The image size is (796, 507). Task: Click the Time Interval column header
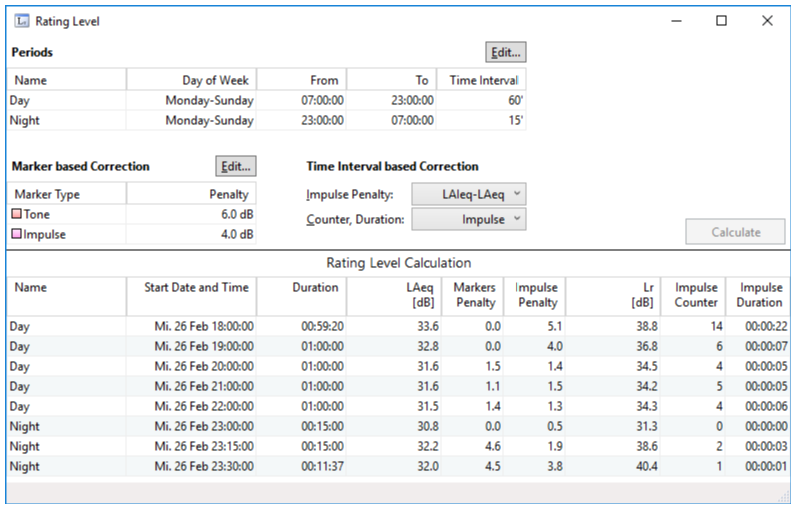(x=483, y=80)
